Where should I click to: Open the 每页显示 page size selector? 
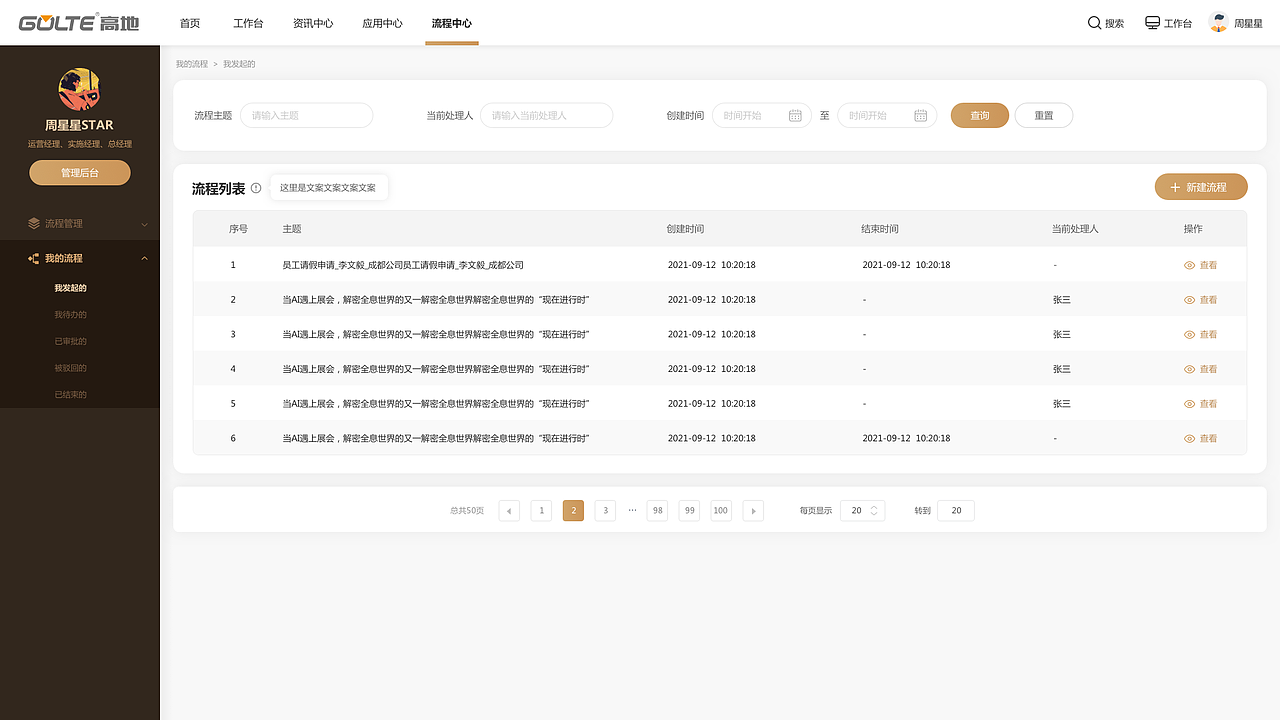pyautogui.click(x=862, y=511)
